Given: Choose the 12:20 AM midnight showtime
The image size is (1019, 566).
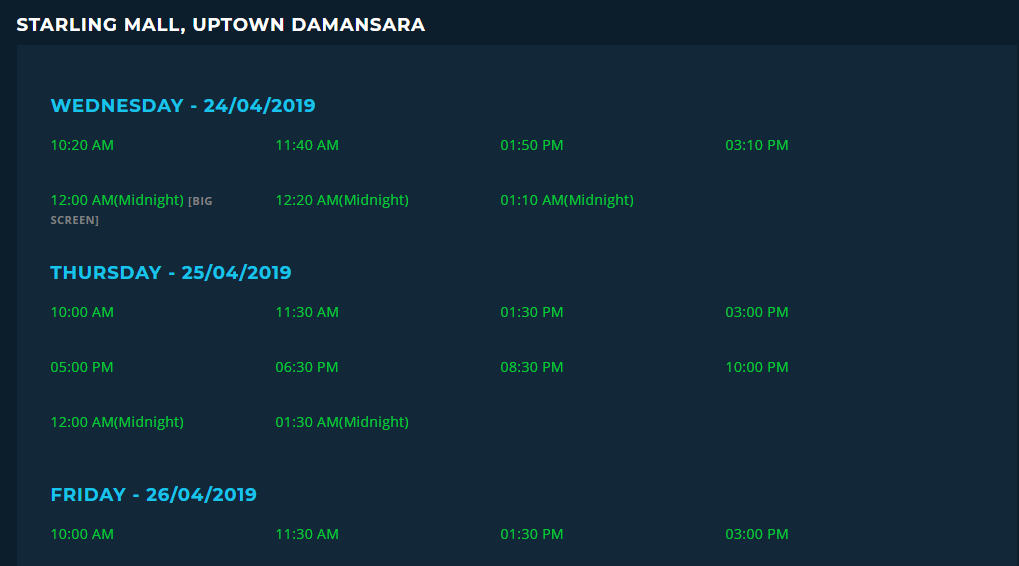Looking at the screenshot, I should point(342,200).
